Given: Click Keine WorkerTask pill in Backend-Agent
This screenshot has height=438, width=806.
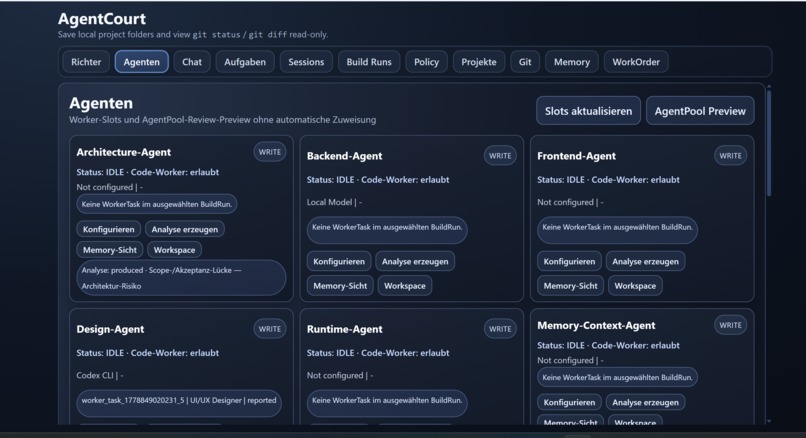Looking at the screenshot, I should 387,230.
